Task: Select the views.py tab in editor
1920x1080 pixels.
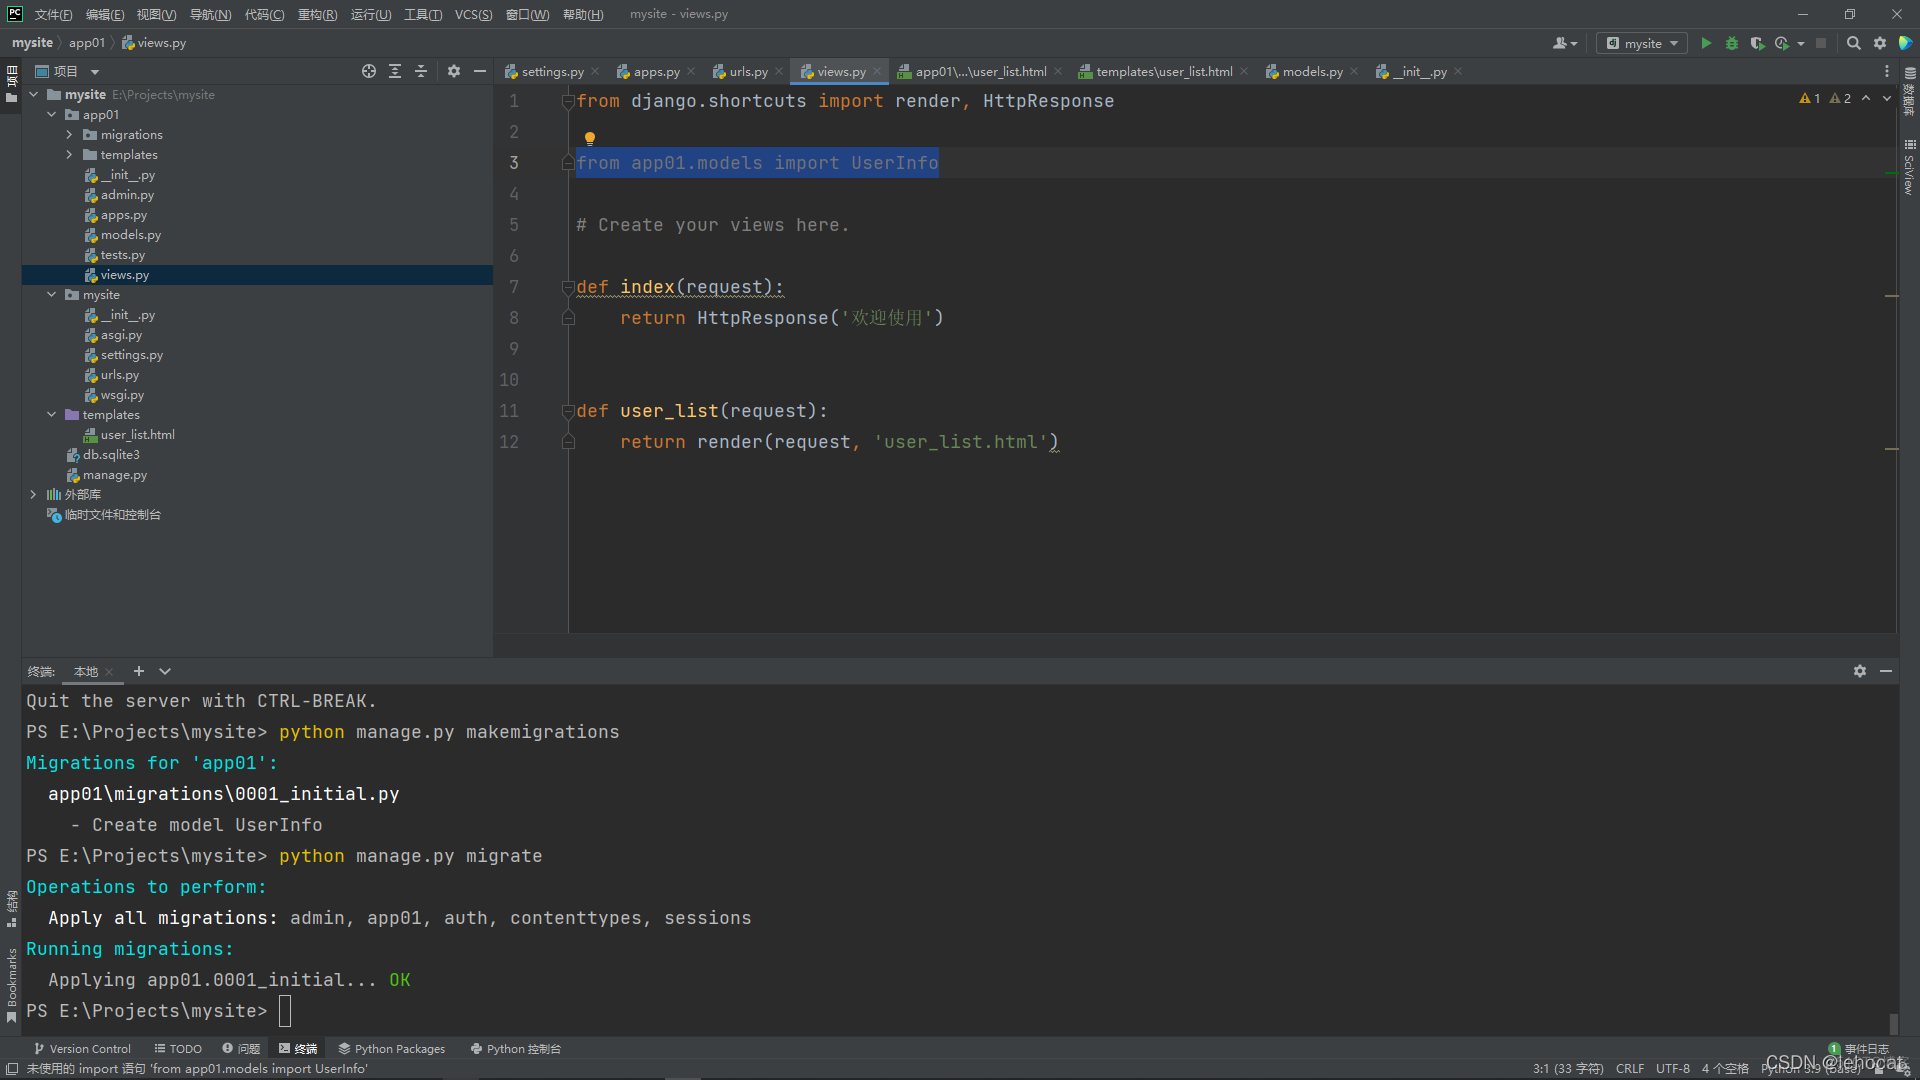Action: (x=839, y=71)
